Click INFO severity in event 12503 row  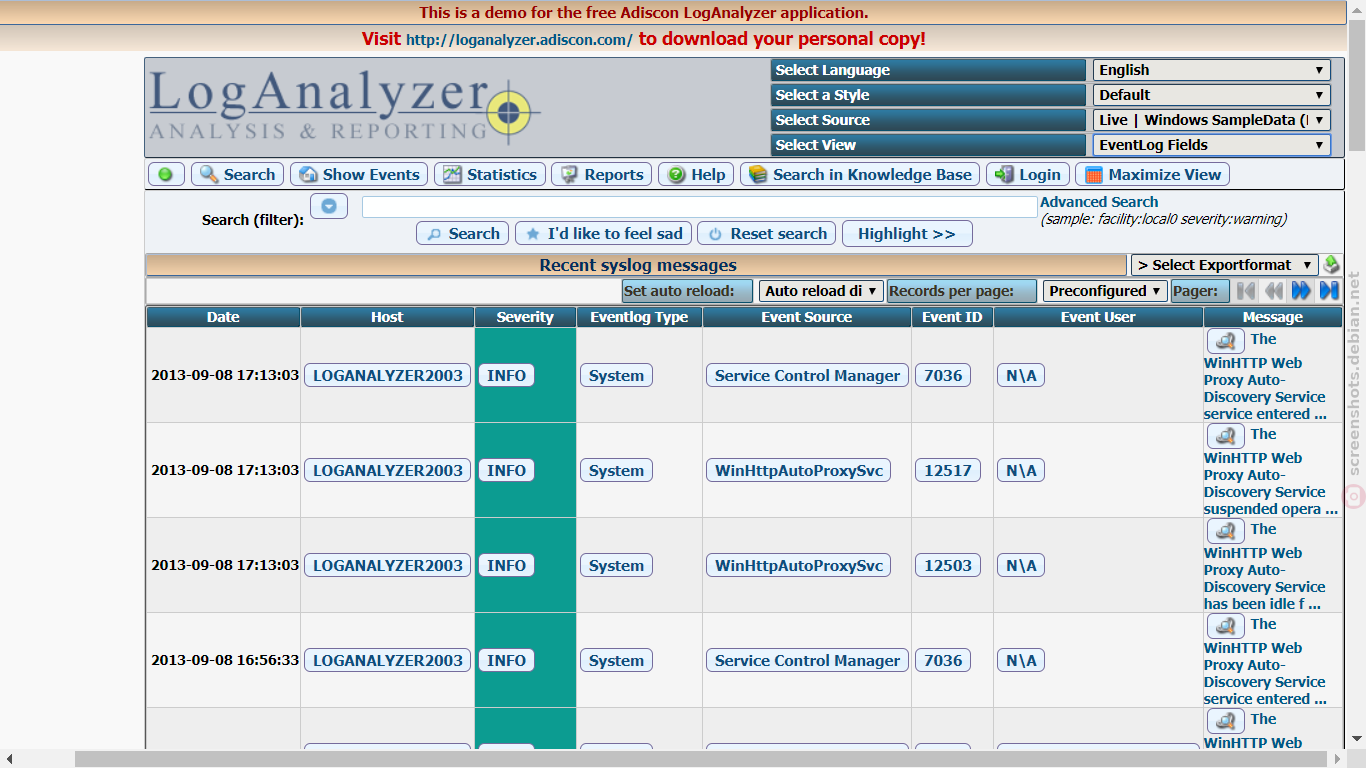coord(506,565)
